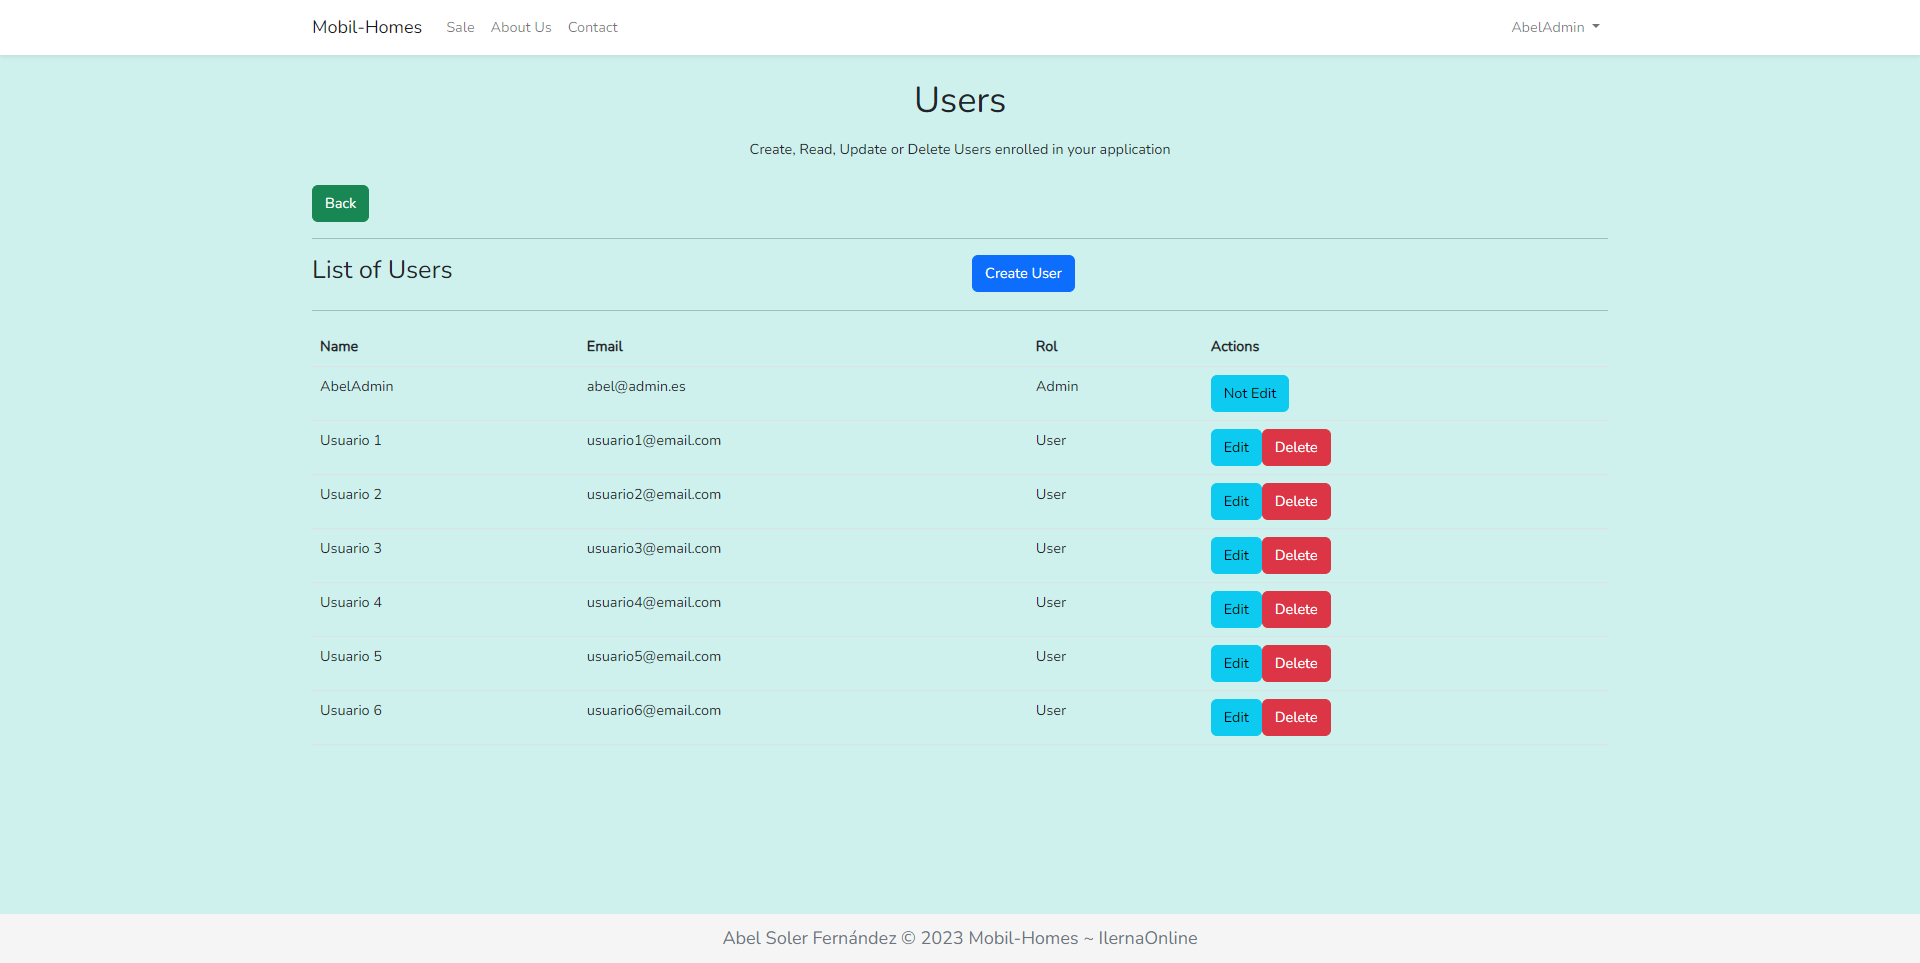Click the Create User button
This screenshot has height=963, width=1920.
(x=1023, y=273)
